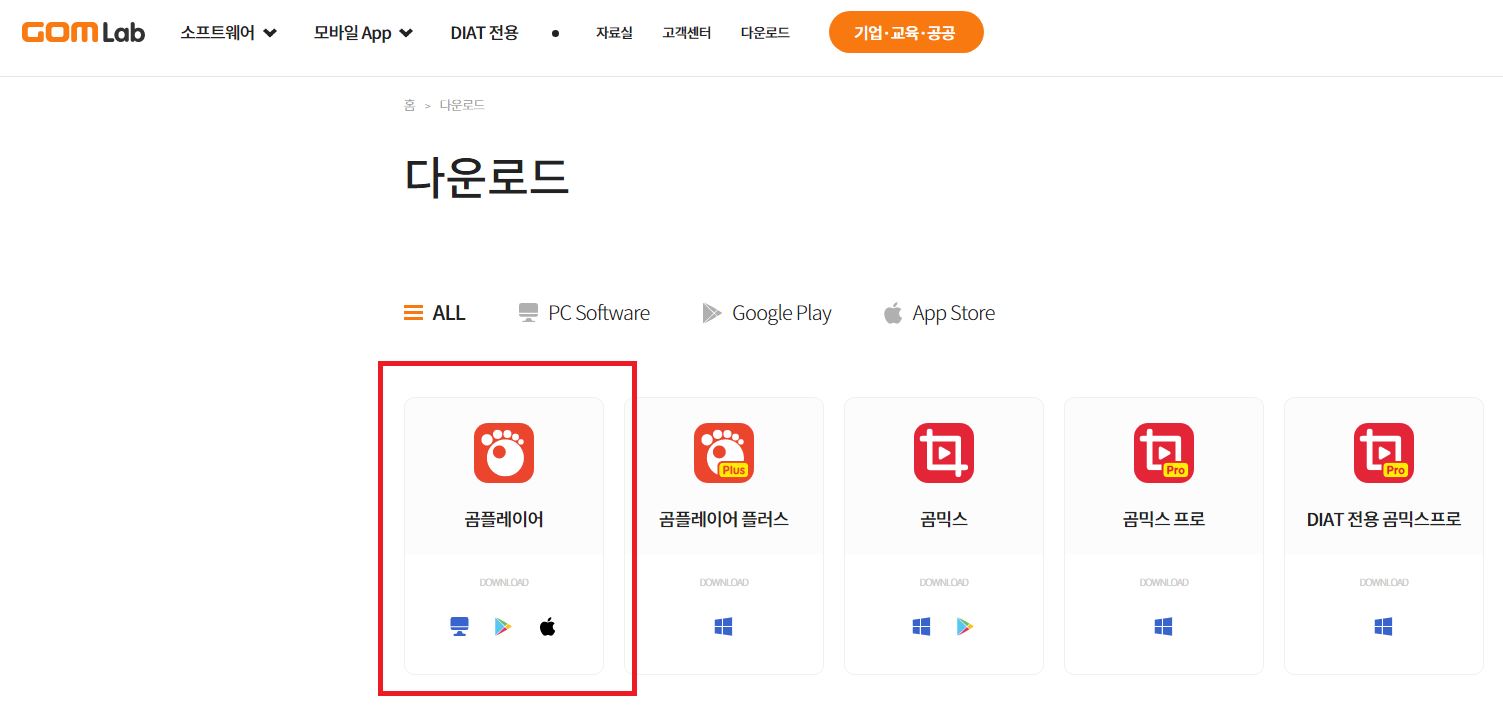This screenshot has width=1503, height=711.
Task: Open 다운로드 in top navigation
Action: (x=765, y=33)
